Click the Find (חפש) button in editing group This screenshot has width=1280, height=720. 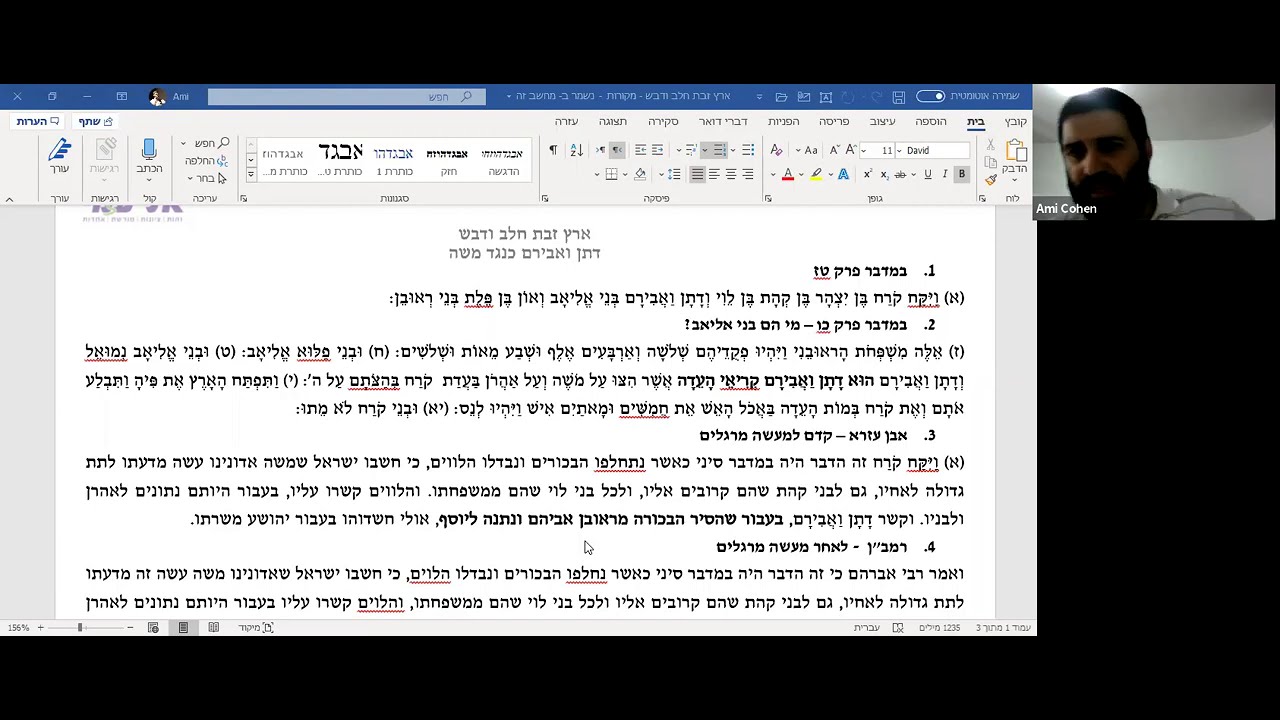pyautogui.click(x=211, y=144)
